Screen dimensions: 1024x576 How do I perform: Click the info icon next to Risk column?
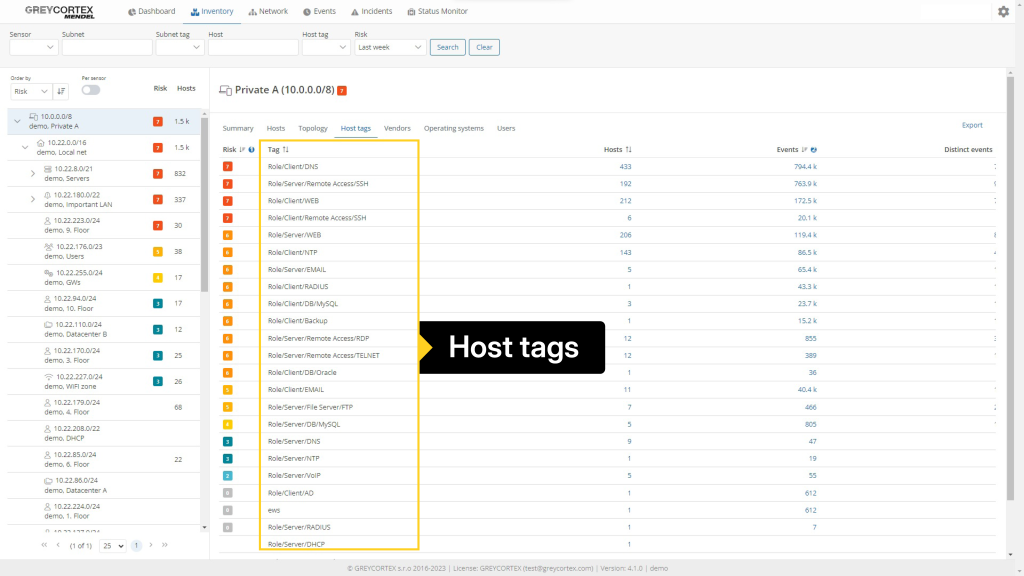click(x=251, y=149)
